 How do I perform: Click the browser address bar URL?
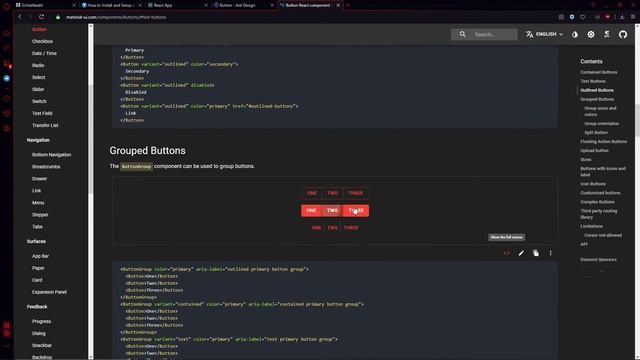116,17
